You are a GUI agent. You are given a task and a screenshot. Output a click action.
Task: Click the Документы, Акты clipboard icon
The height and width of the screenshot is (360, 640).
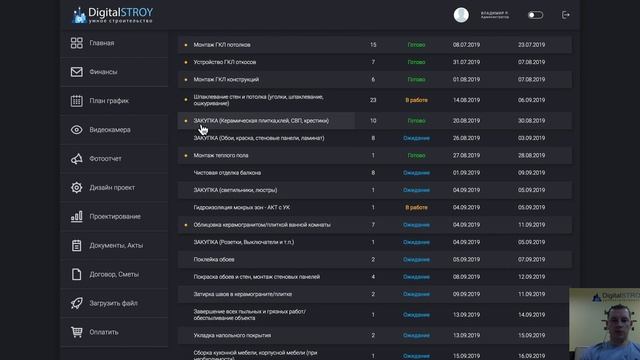[x=76, y=245]
